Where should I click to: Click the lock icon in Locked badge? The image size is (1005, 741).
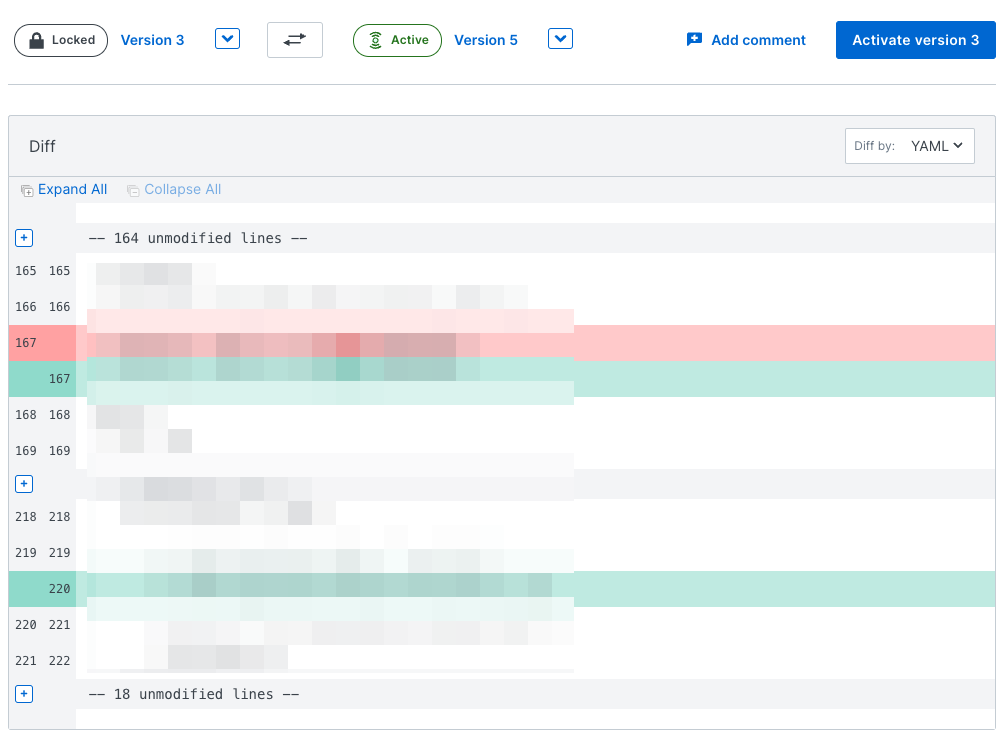coord(37,41)
